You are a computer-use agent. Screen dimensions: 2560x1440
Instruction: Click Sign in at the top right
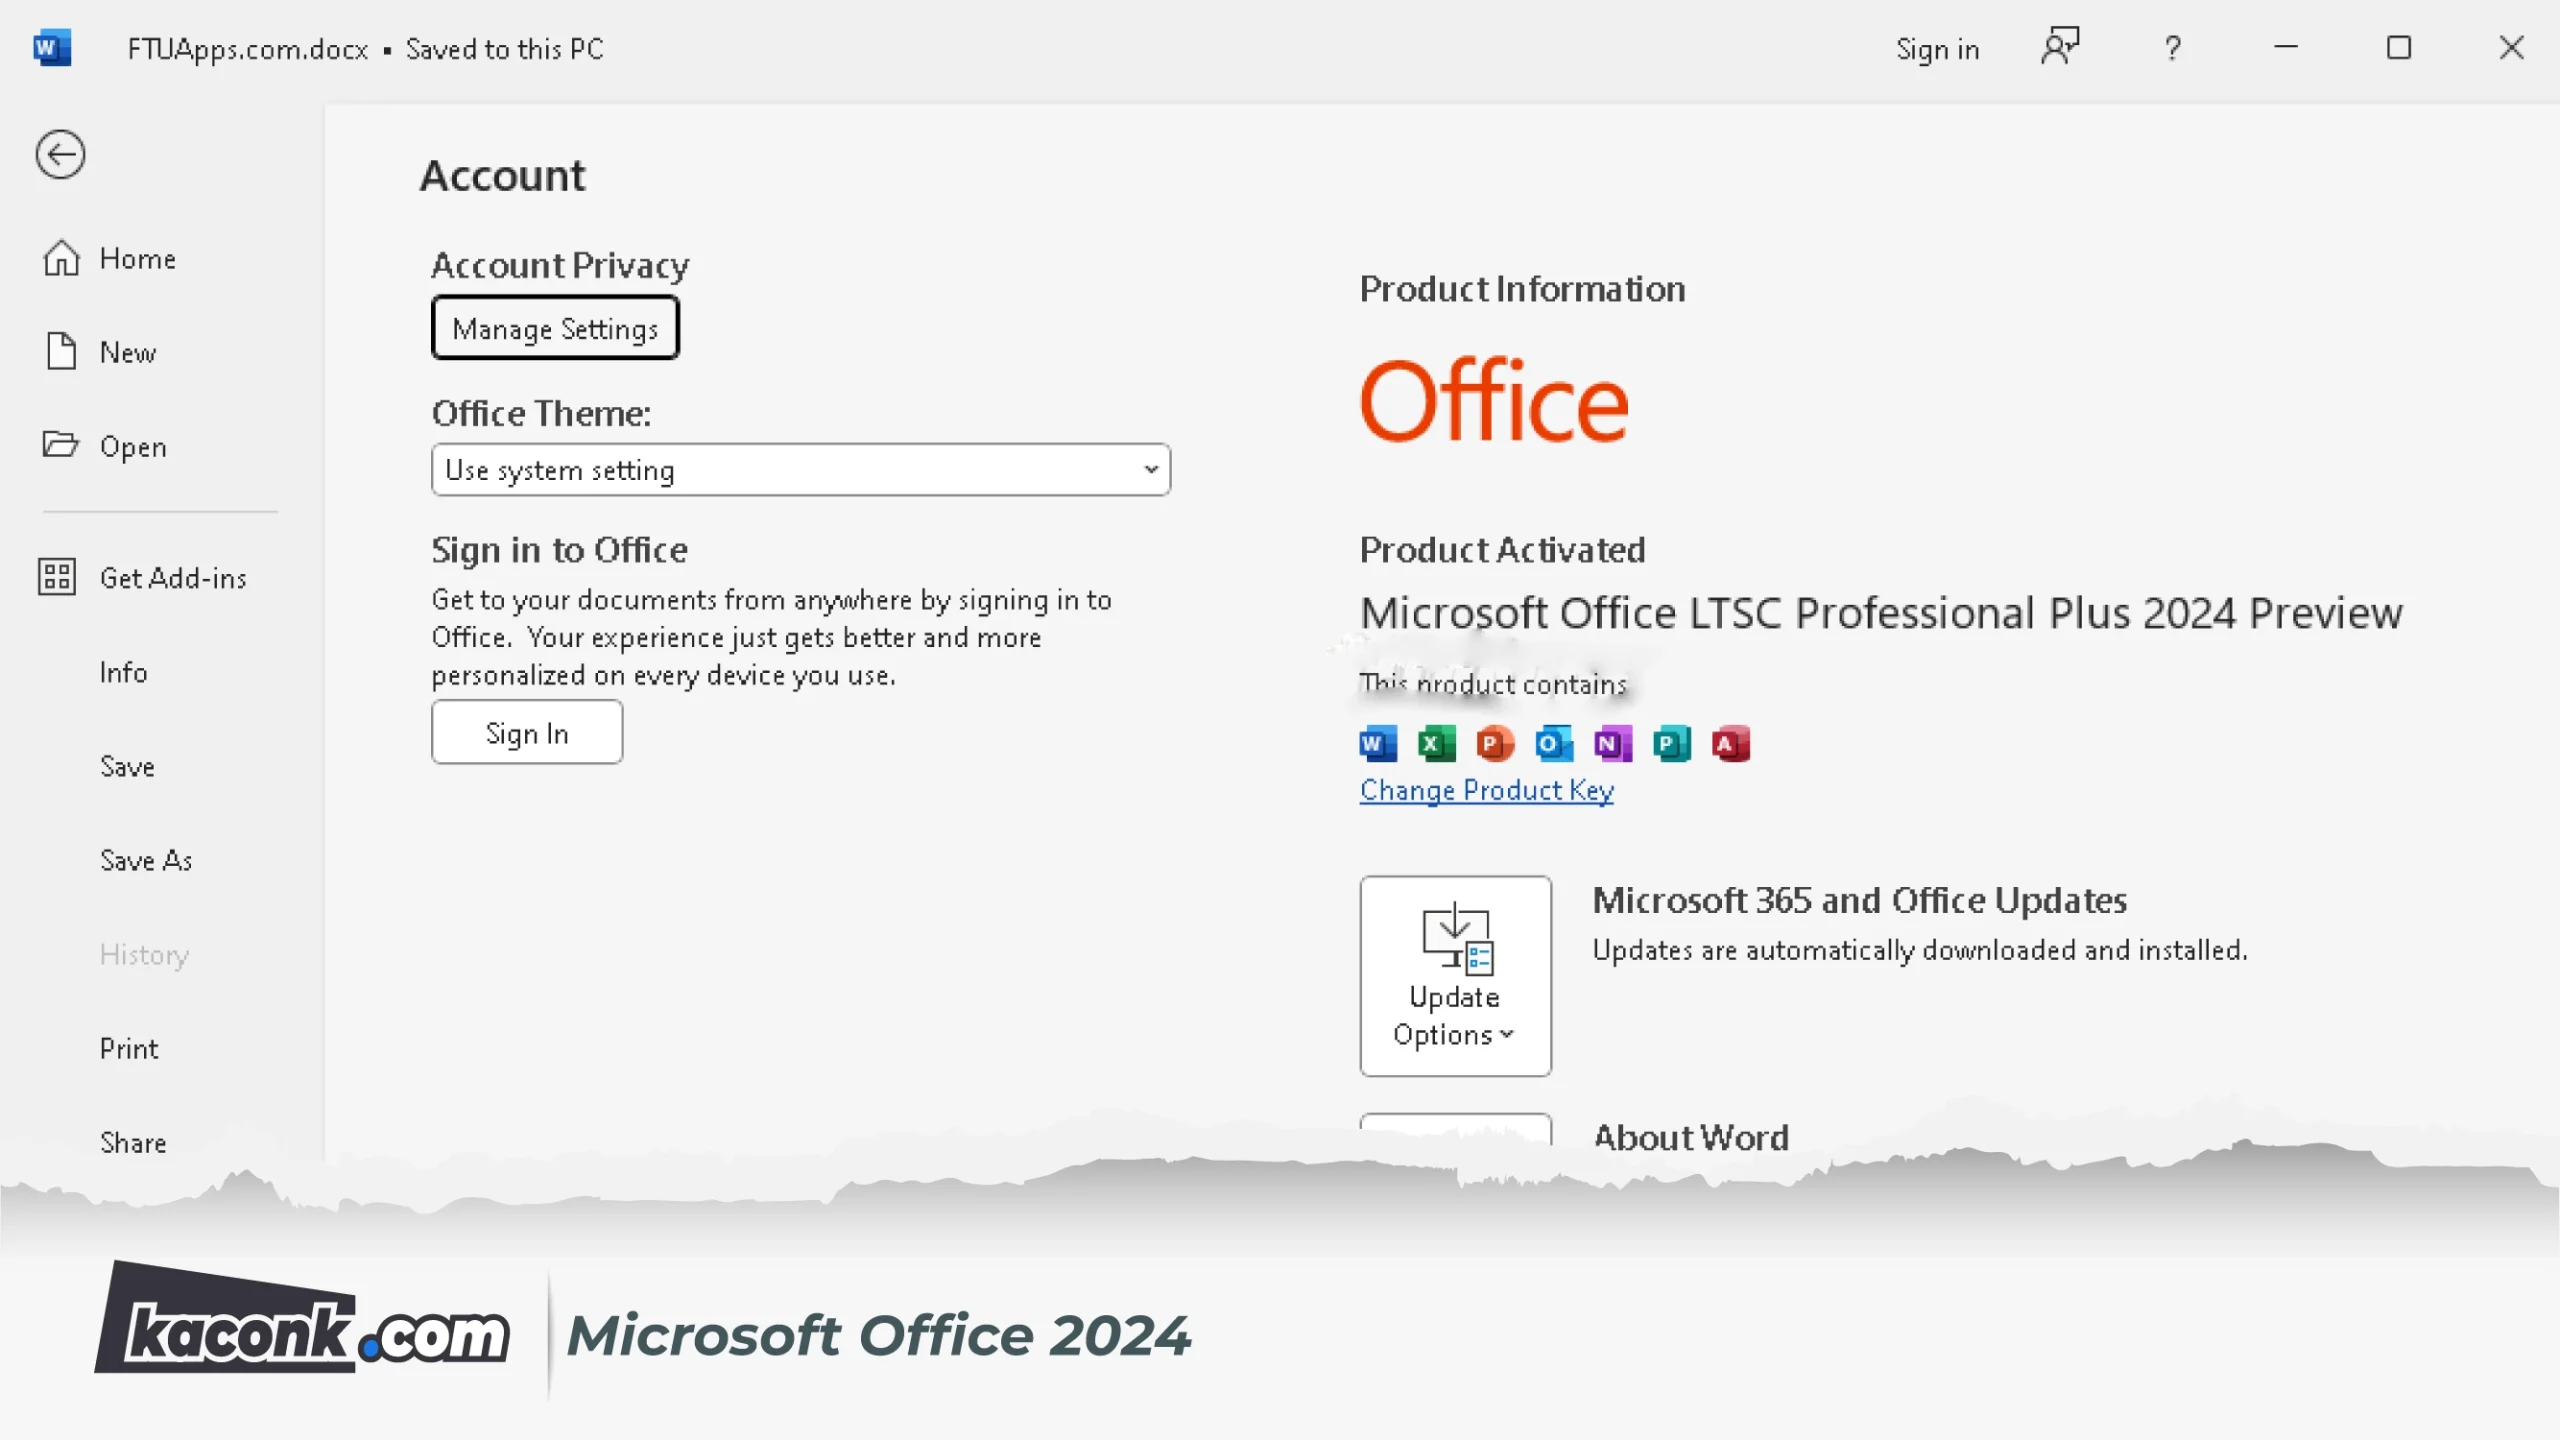pyautogui.click(x=1937, y=49)
